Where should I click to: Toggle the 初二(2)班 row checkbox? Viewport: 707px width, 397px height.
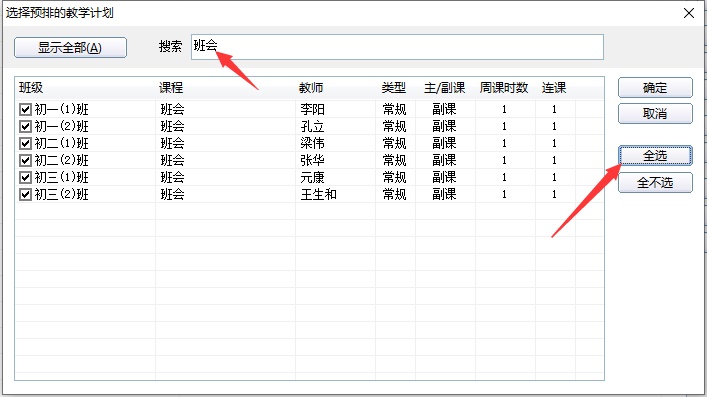pos(25,161)
